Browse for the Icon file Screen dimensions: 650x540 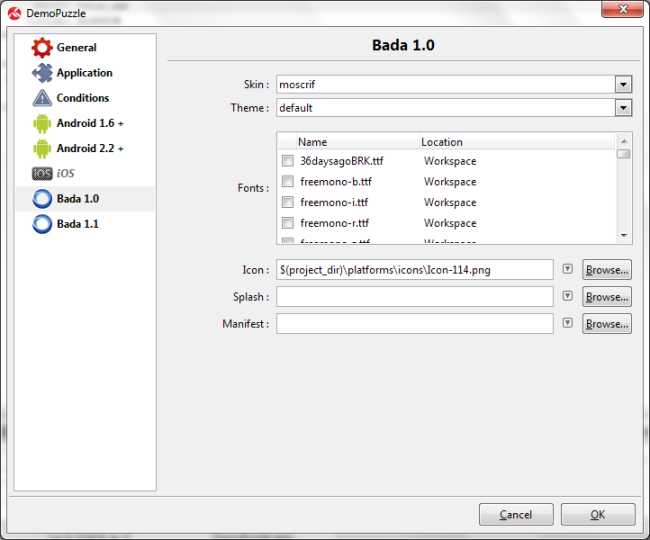tap(607, 270)
